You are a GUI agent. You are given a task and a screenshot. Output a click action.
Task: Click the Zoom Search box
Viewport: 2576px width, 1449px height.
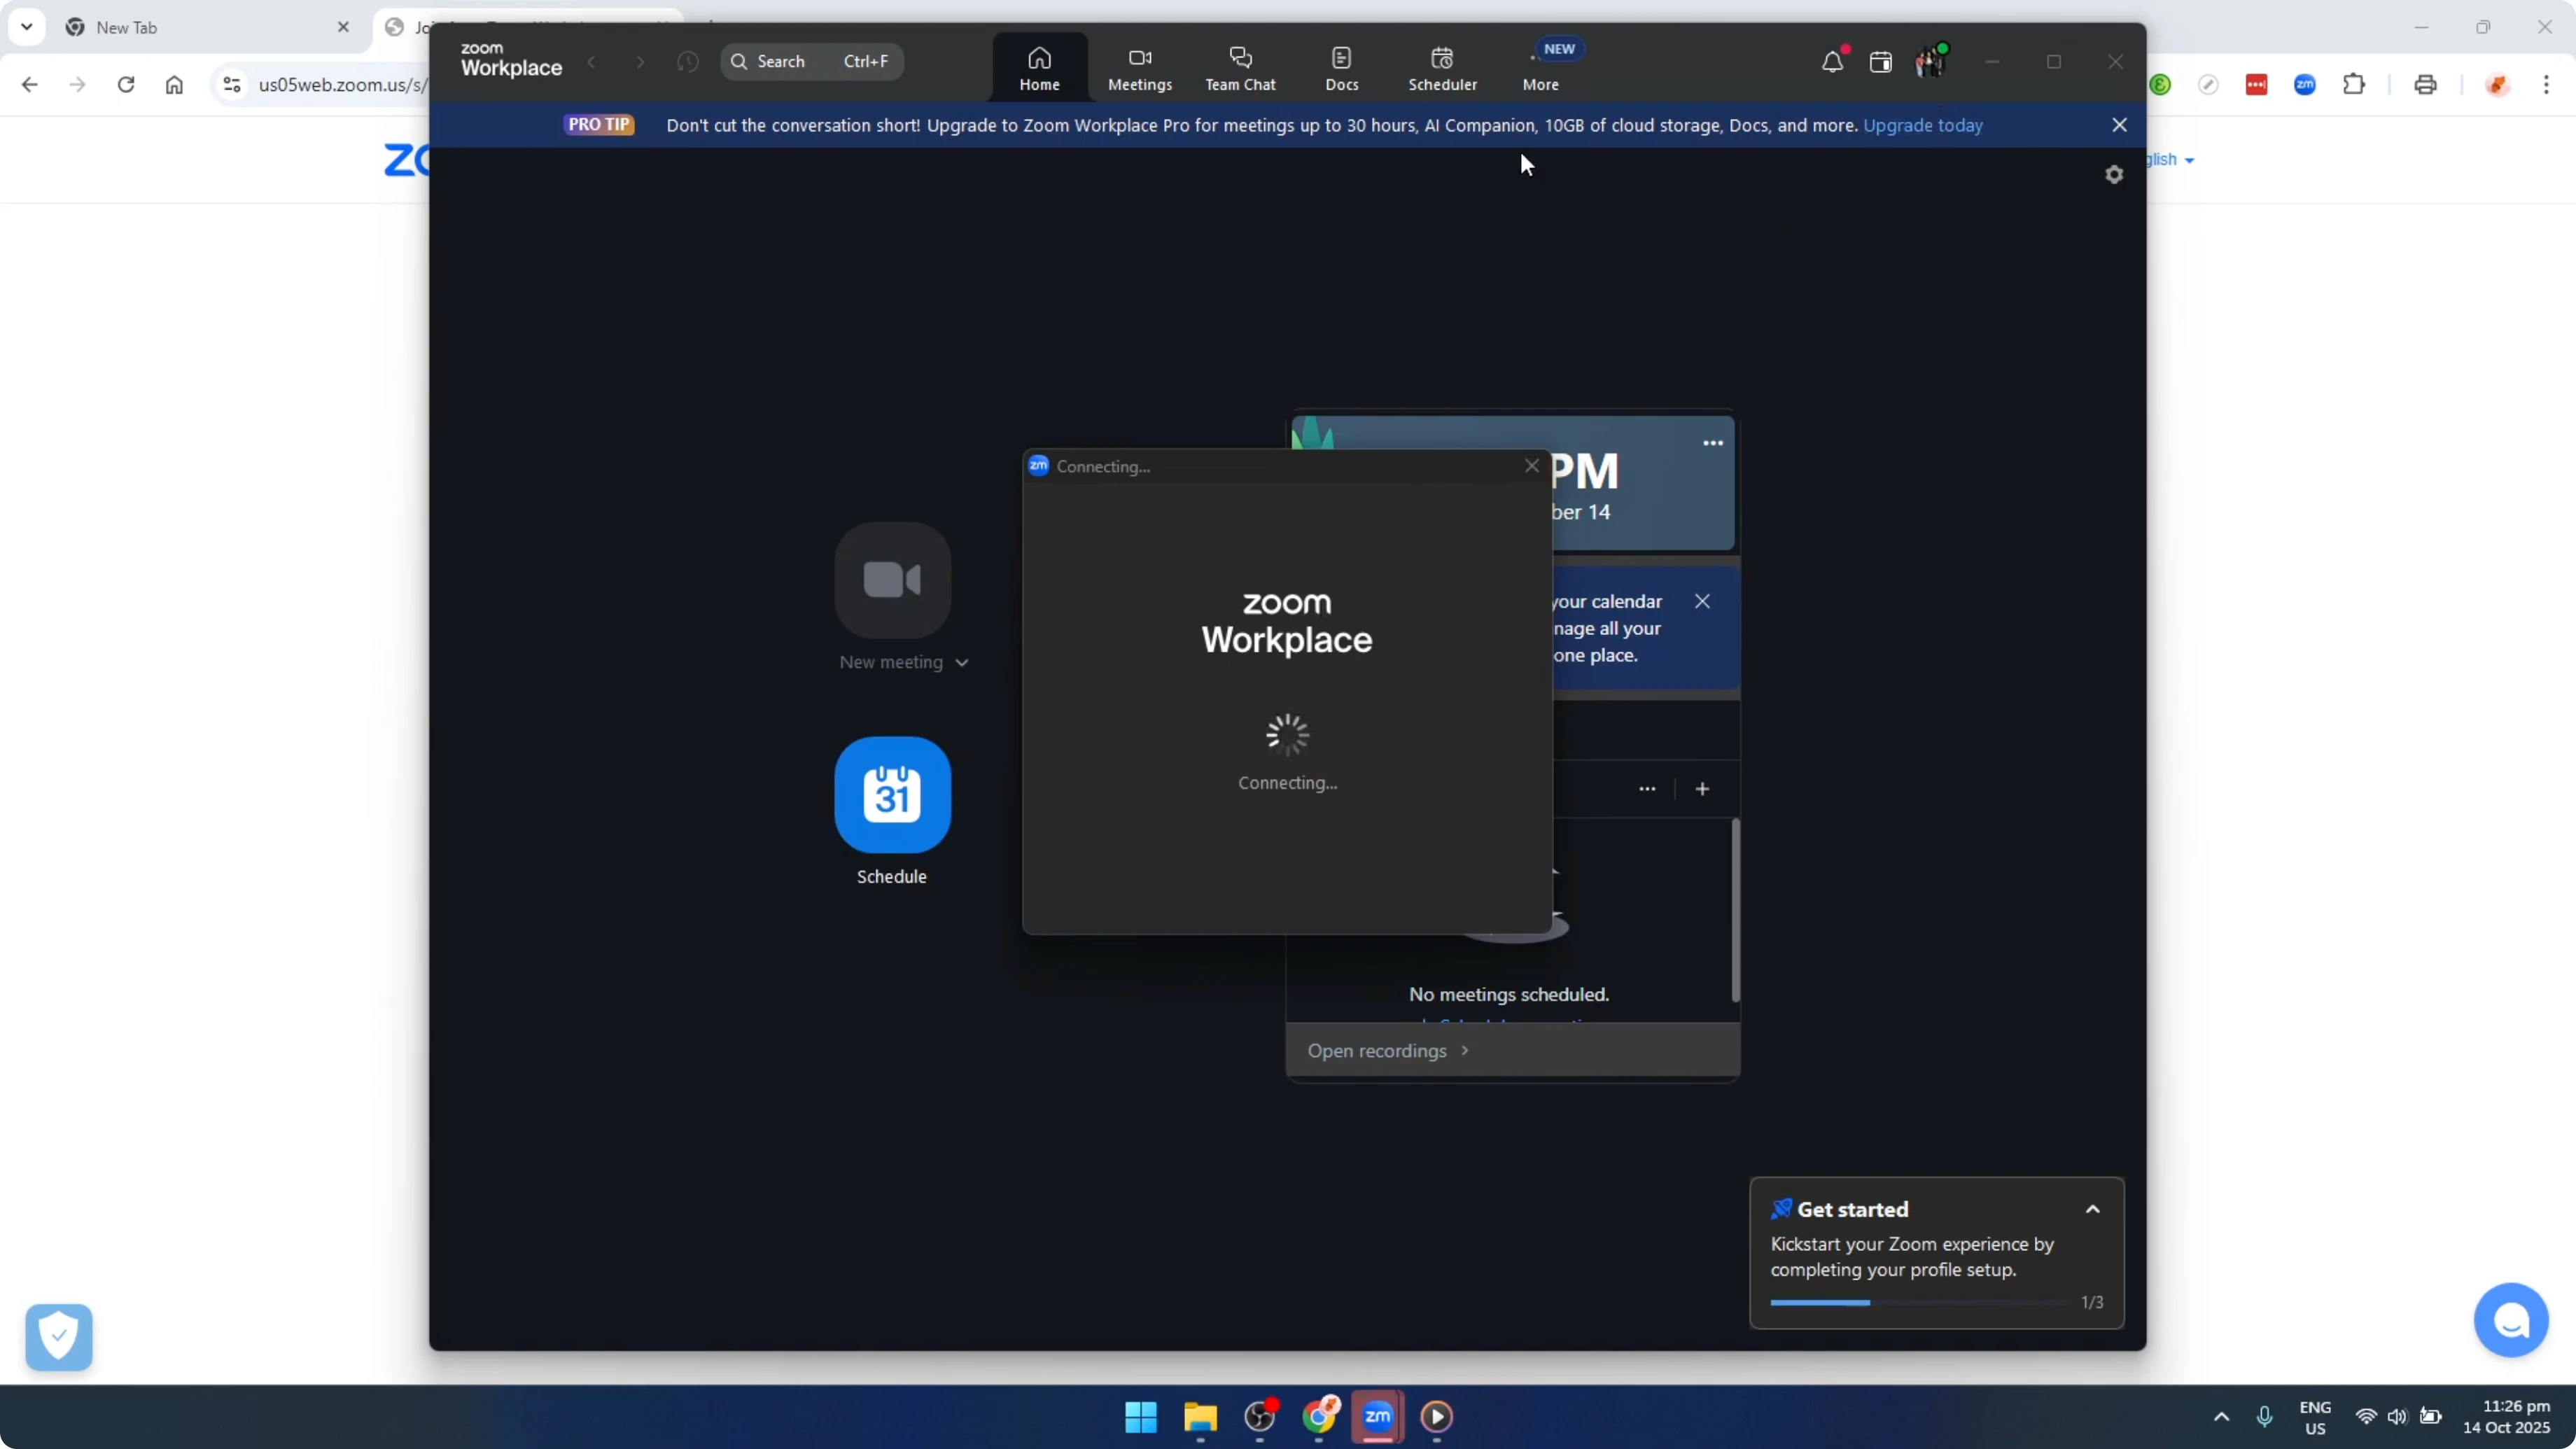pos(812,62)
